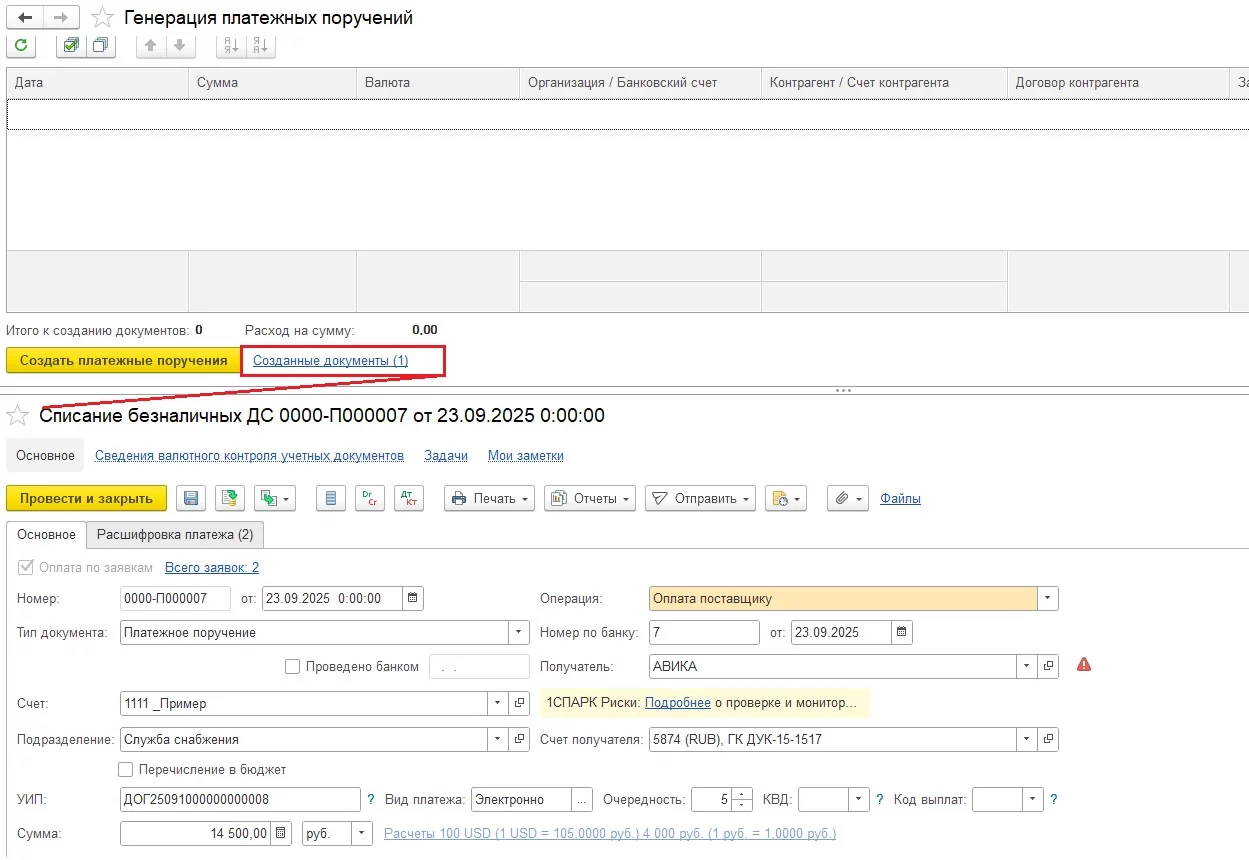The width and height of the screenshot is (1249, 860).
Task: Toggle the Проведено банком checkbox
Action: 292,667
